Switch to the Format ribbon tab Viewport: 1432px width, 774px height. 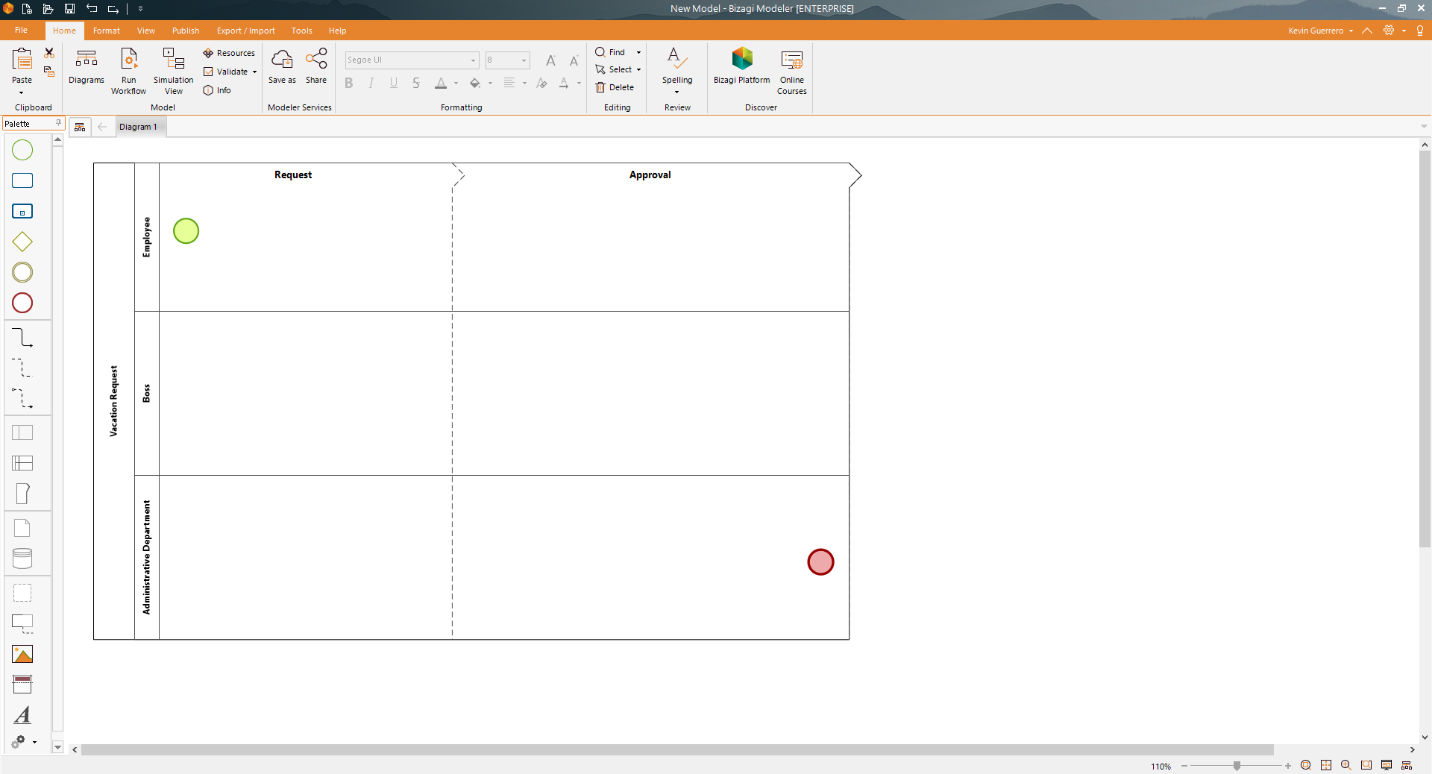click(106, 31)
